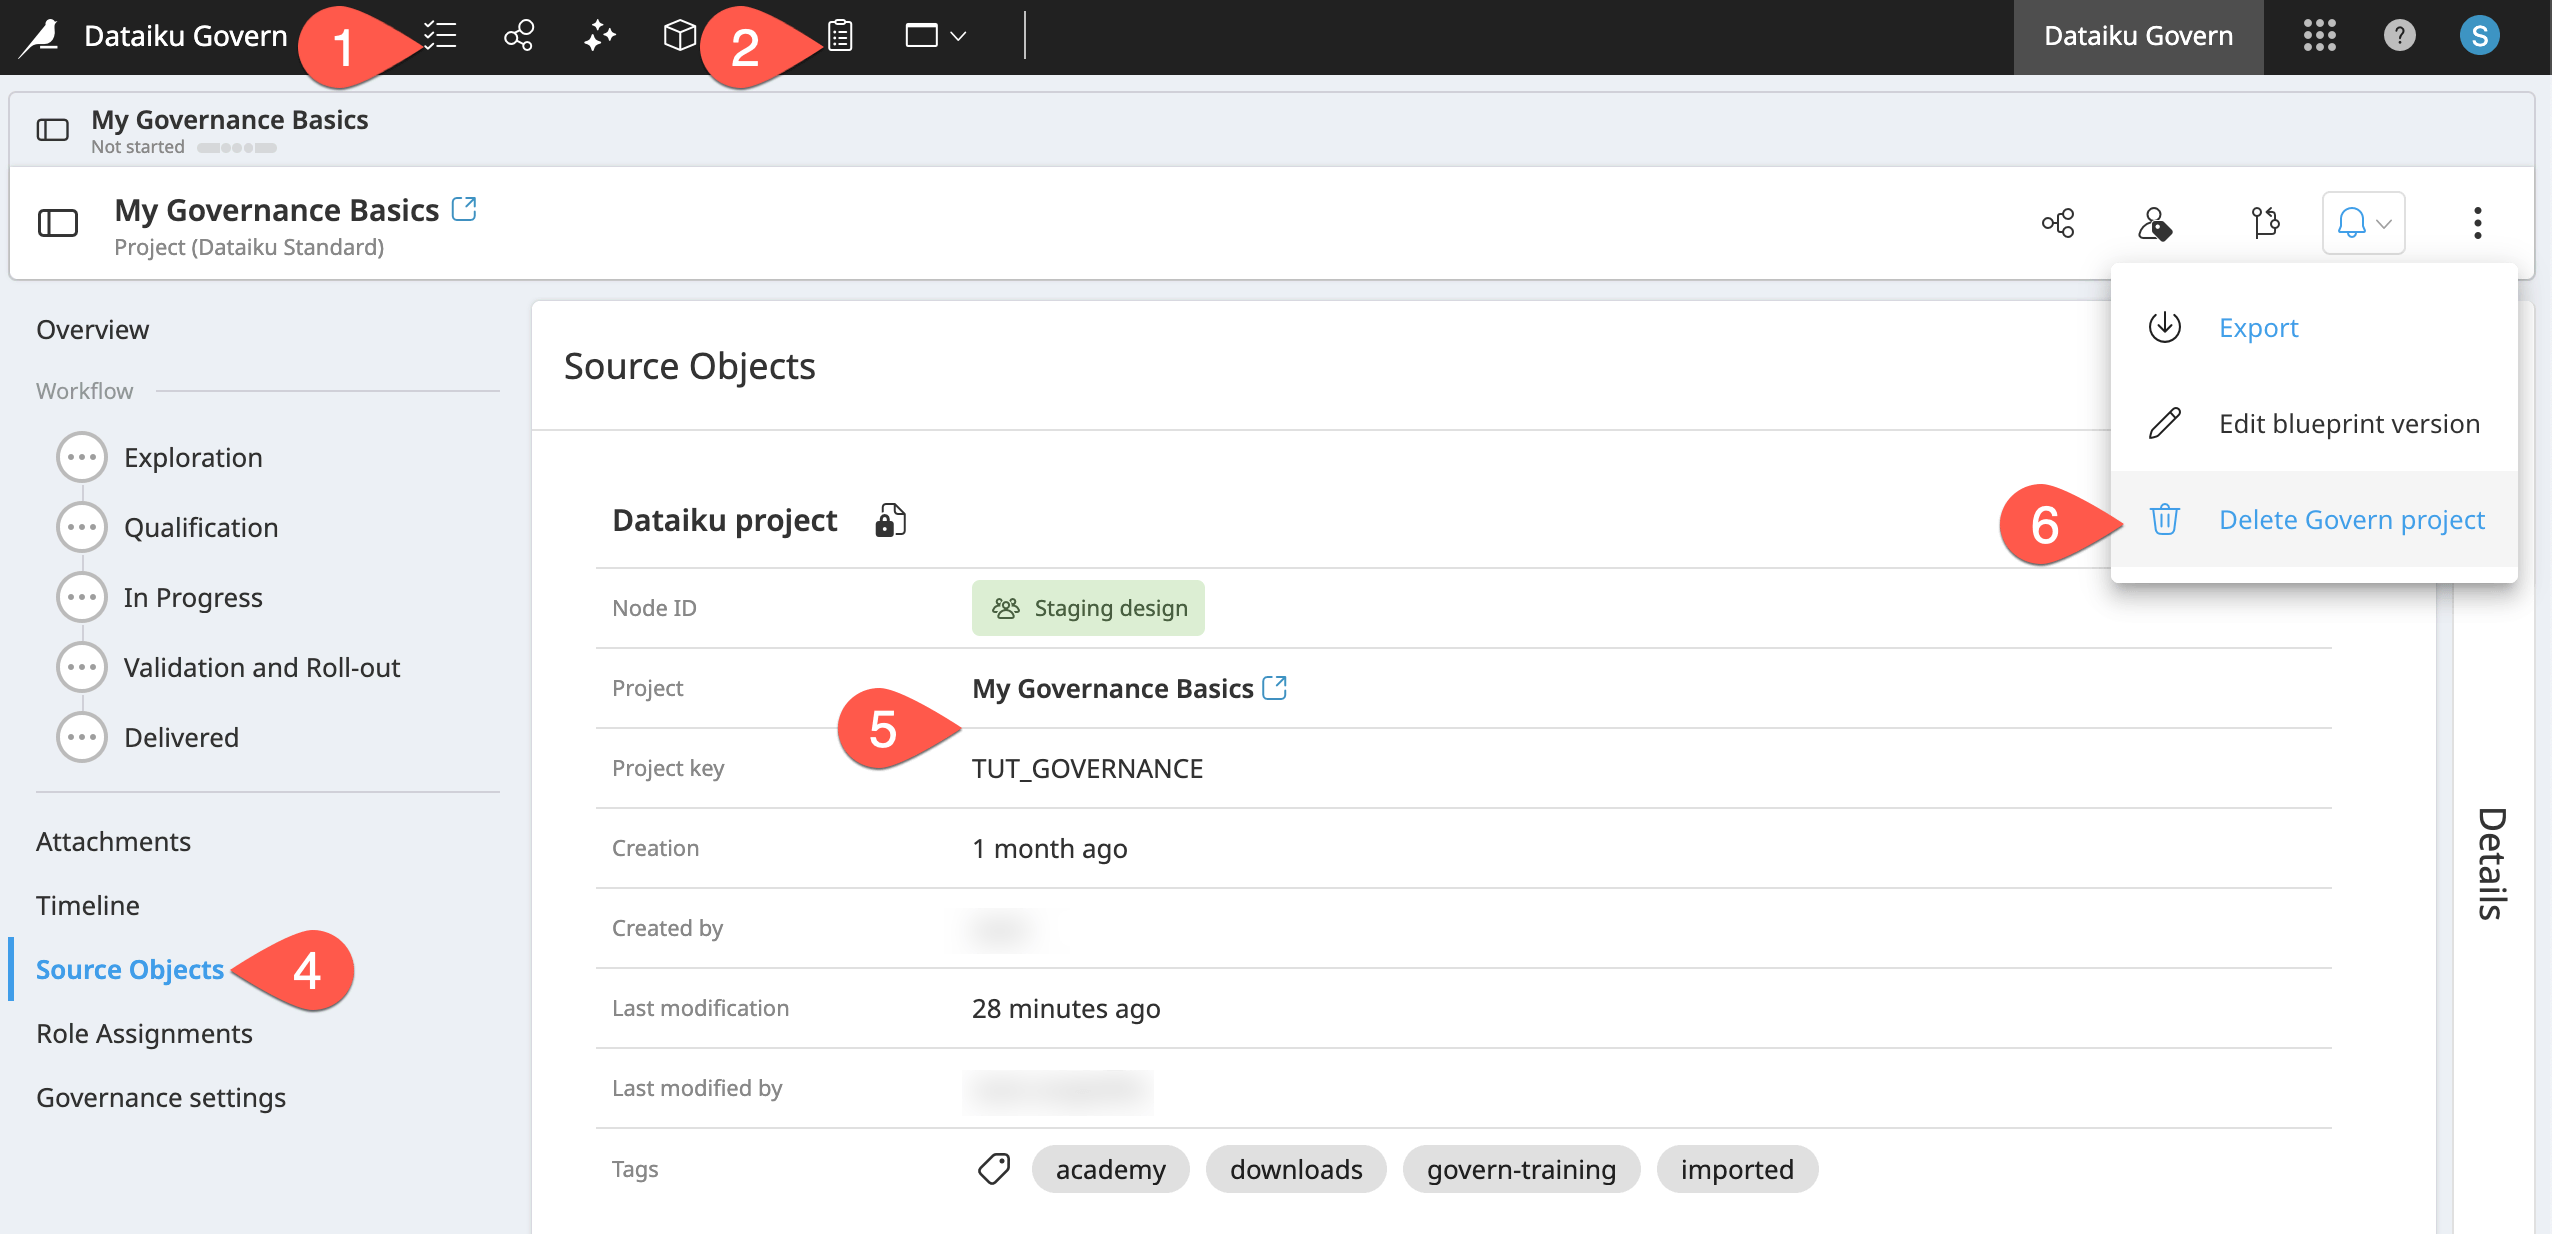Open the notification bell dropdown
The width and height of the screenshot is (2552, 1234).
click(2362, 223)
